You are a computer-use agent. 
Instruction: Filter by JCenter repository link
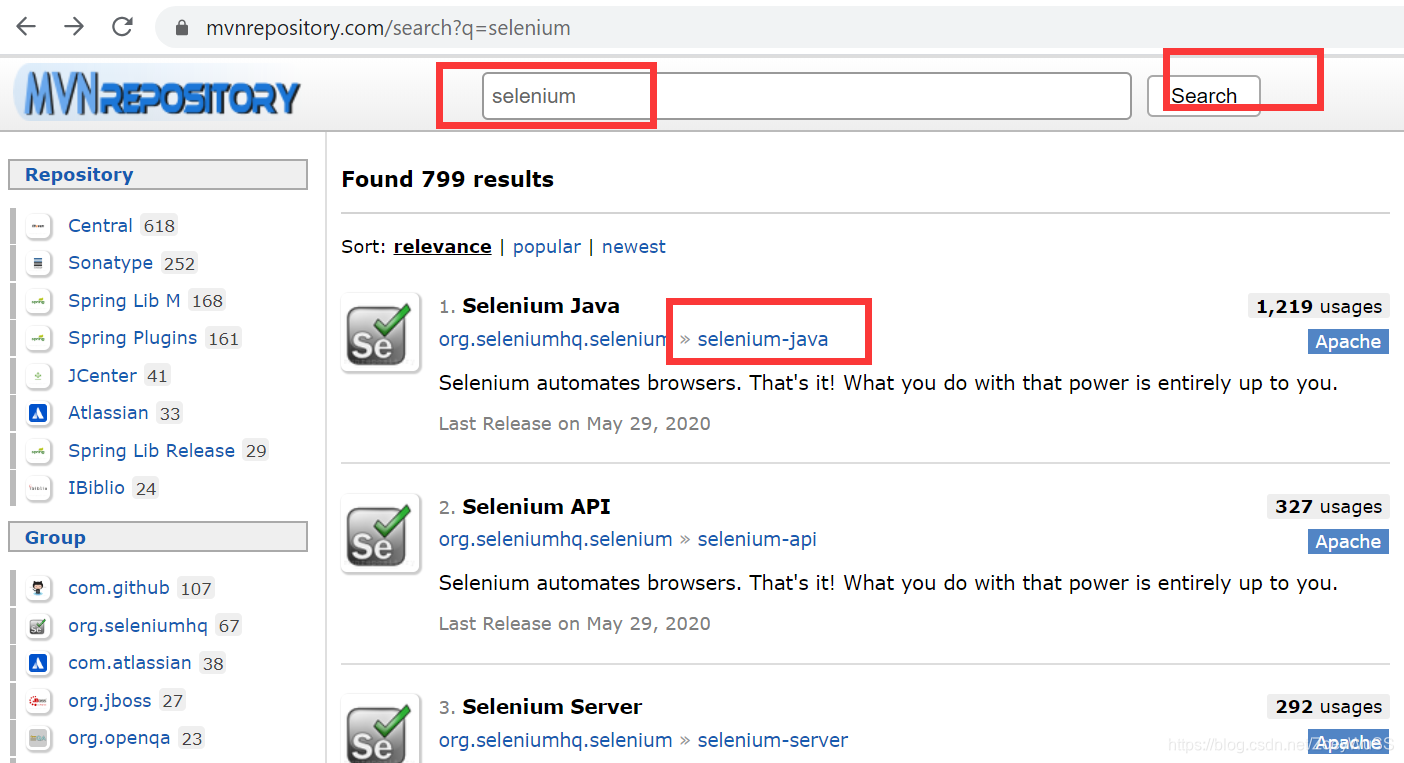pyautogui.click(x=102, y=376)
